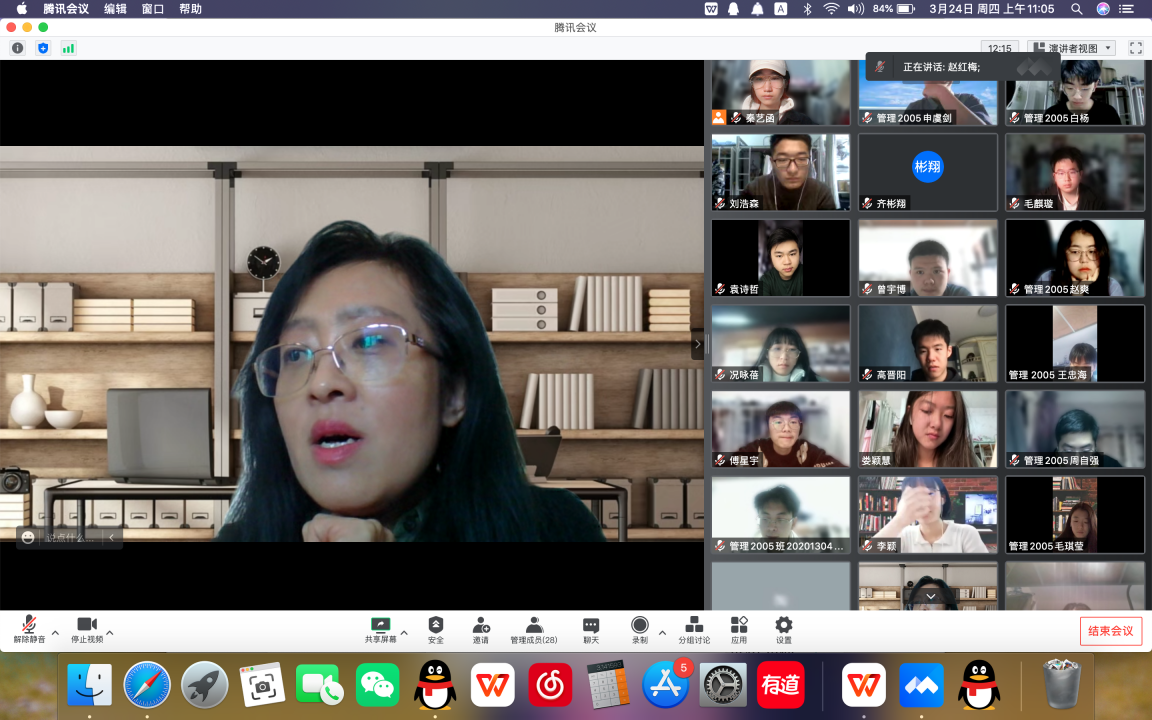Screen dimensions: 1152x720
Task: Start 分组讨论 breakout rooms
Action: click(694, 629)
